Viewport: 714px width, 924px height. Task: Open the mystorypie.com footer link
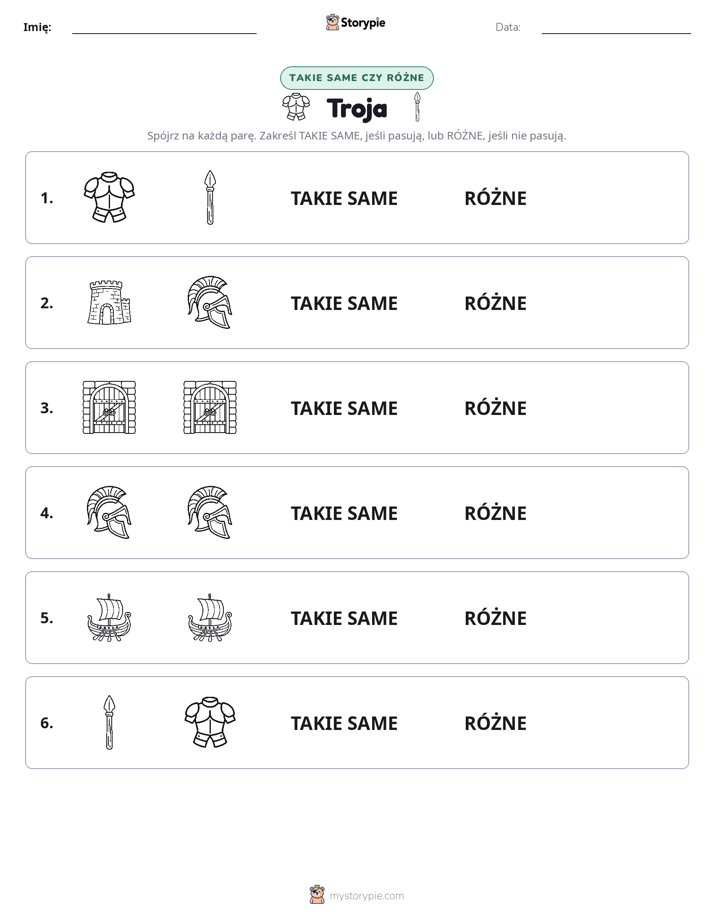click(357, 895)
